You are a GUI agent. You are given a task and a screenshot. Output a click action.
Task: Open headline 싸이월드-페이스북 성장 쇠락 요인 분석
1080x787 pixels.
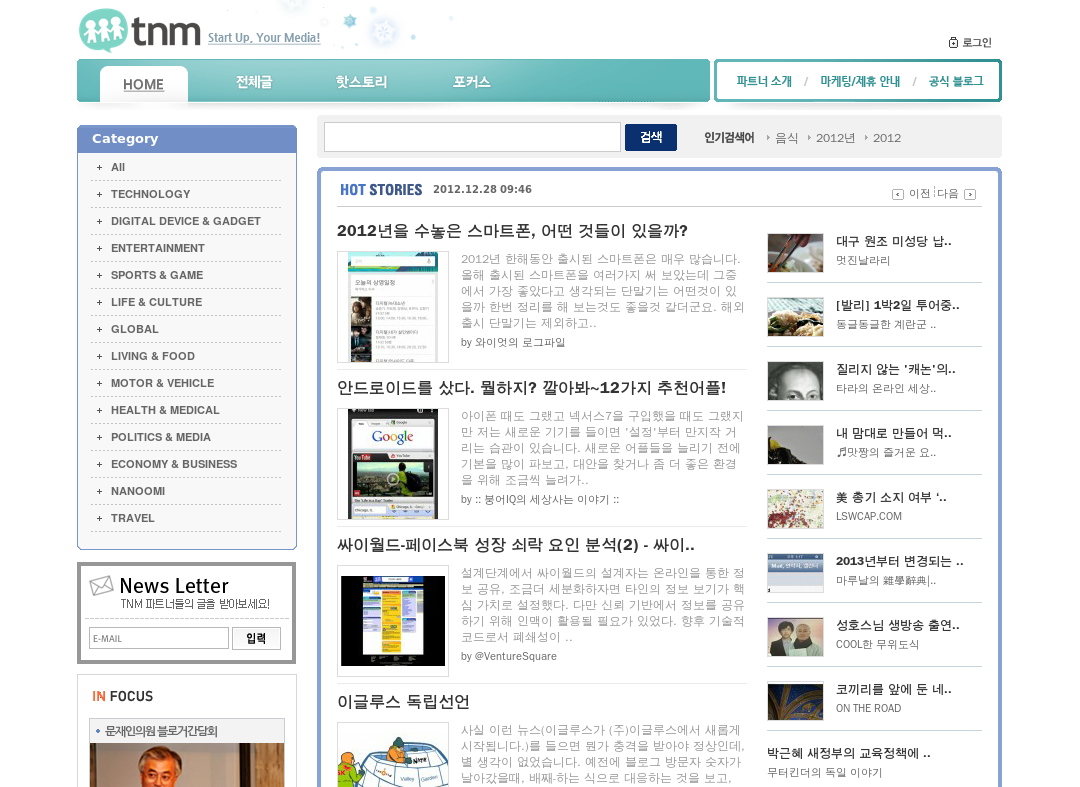(516, 545)
